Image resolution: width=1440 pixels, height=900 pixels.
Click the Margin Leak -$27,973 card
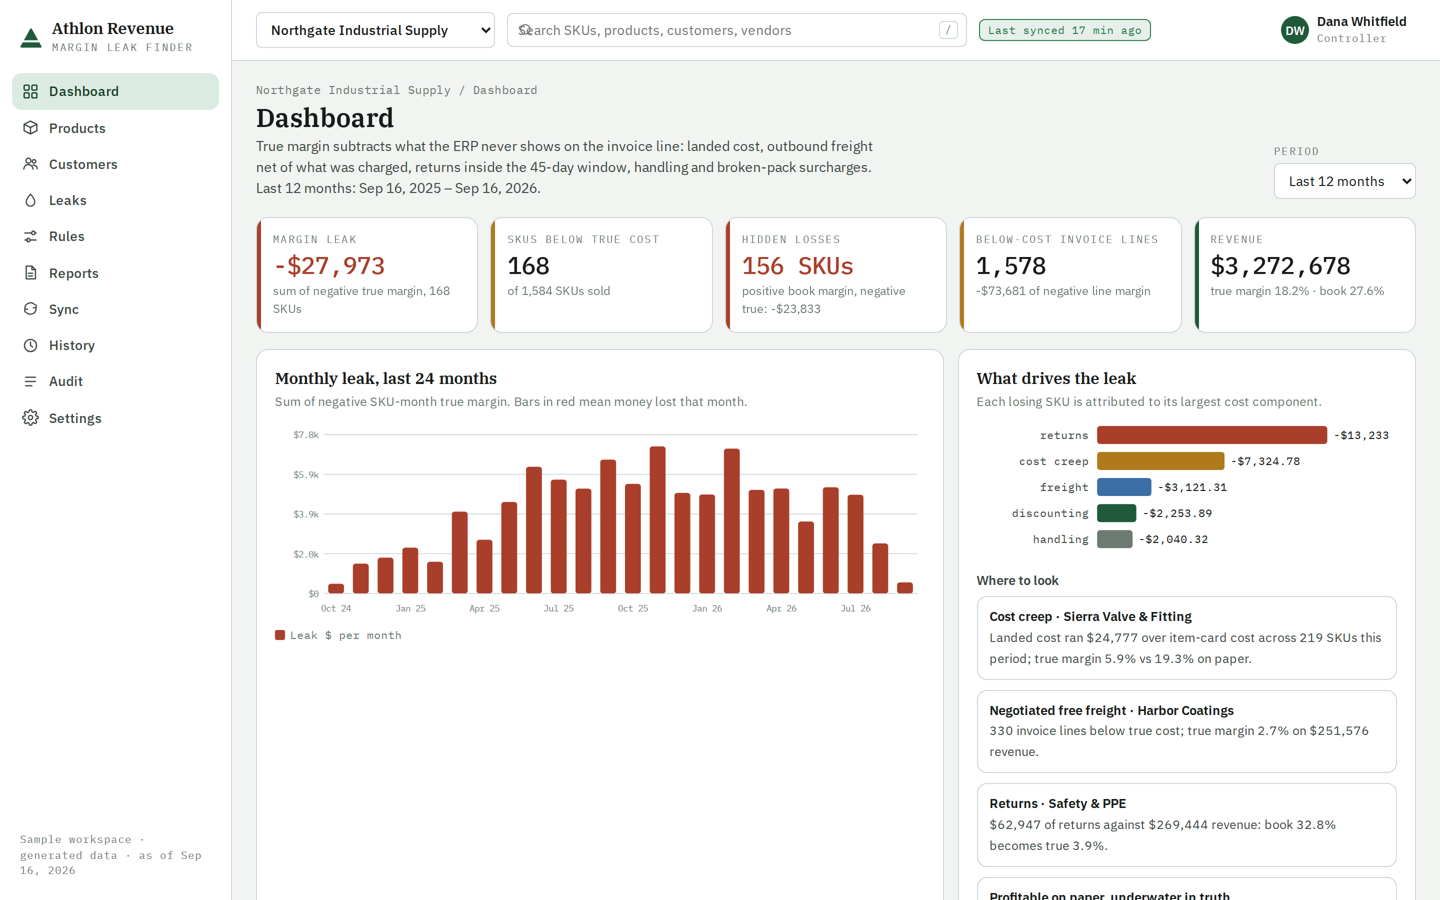click(367, 275)
